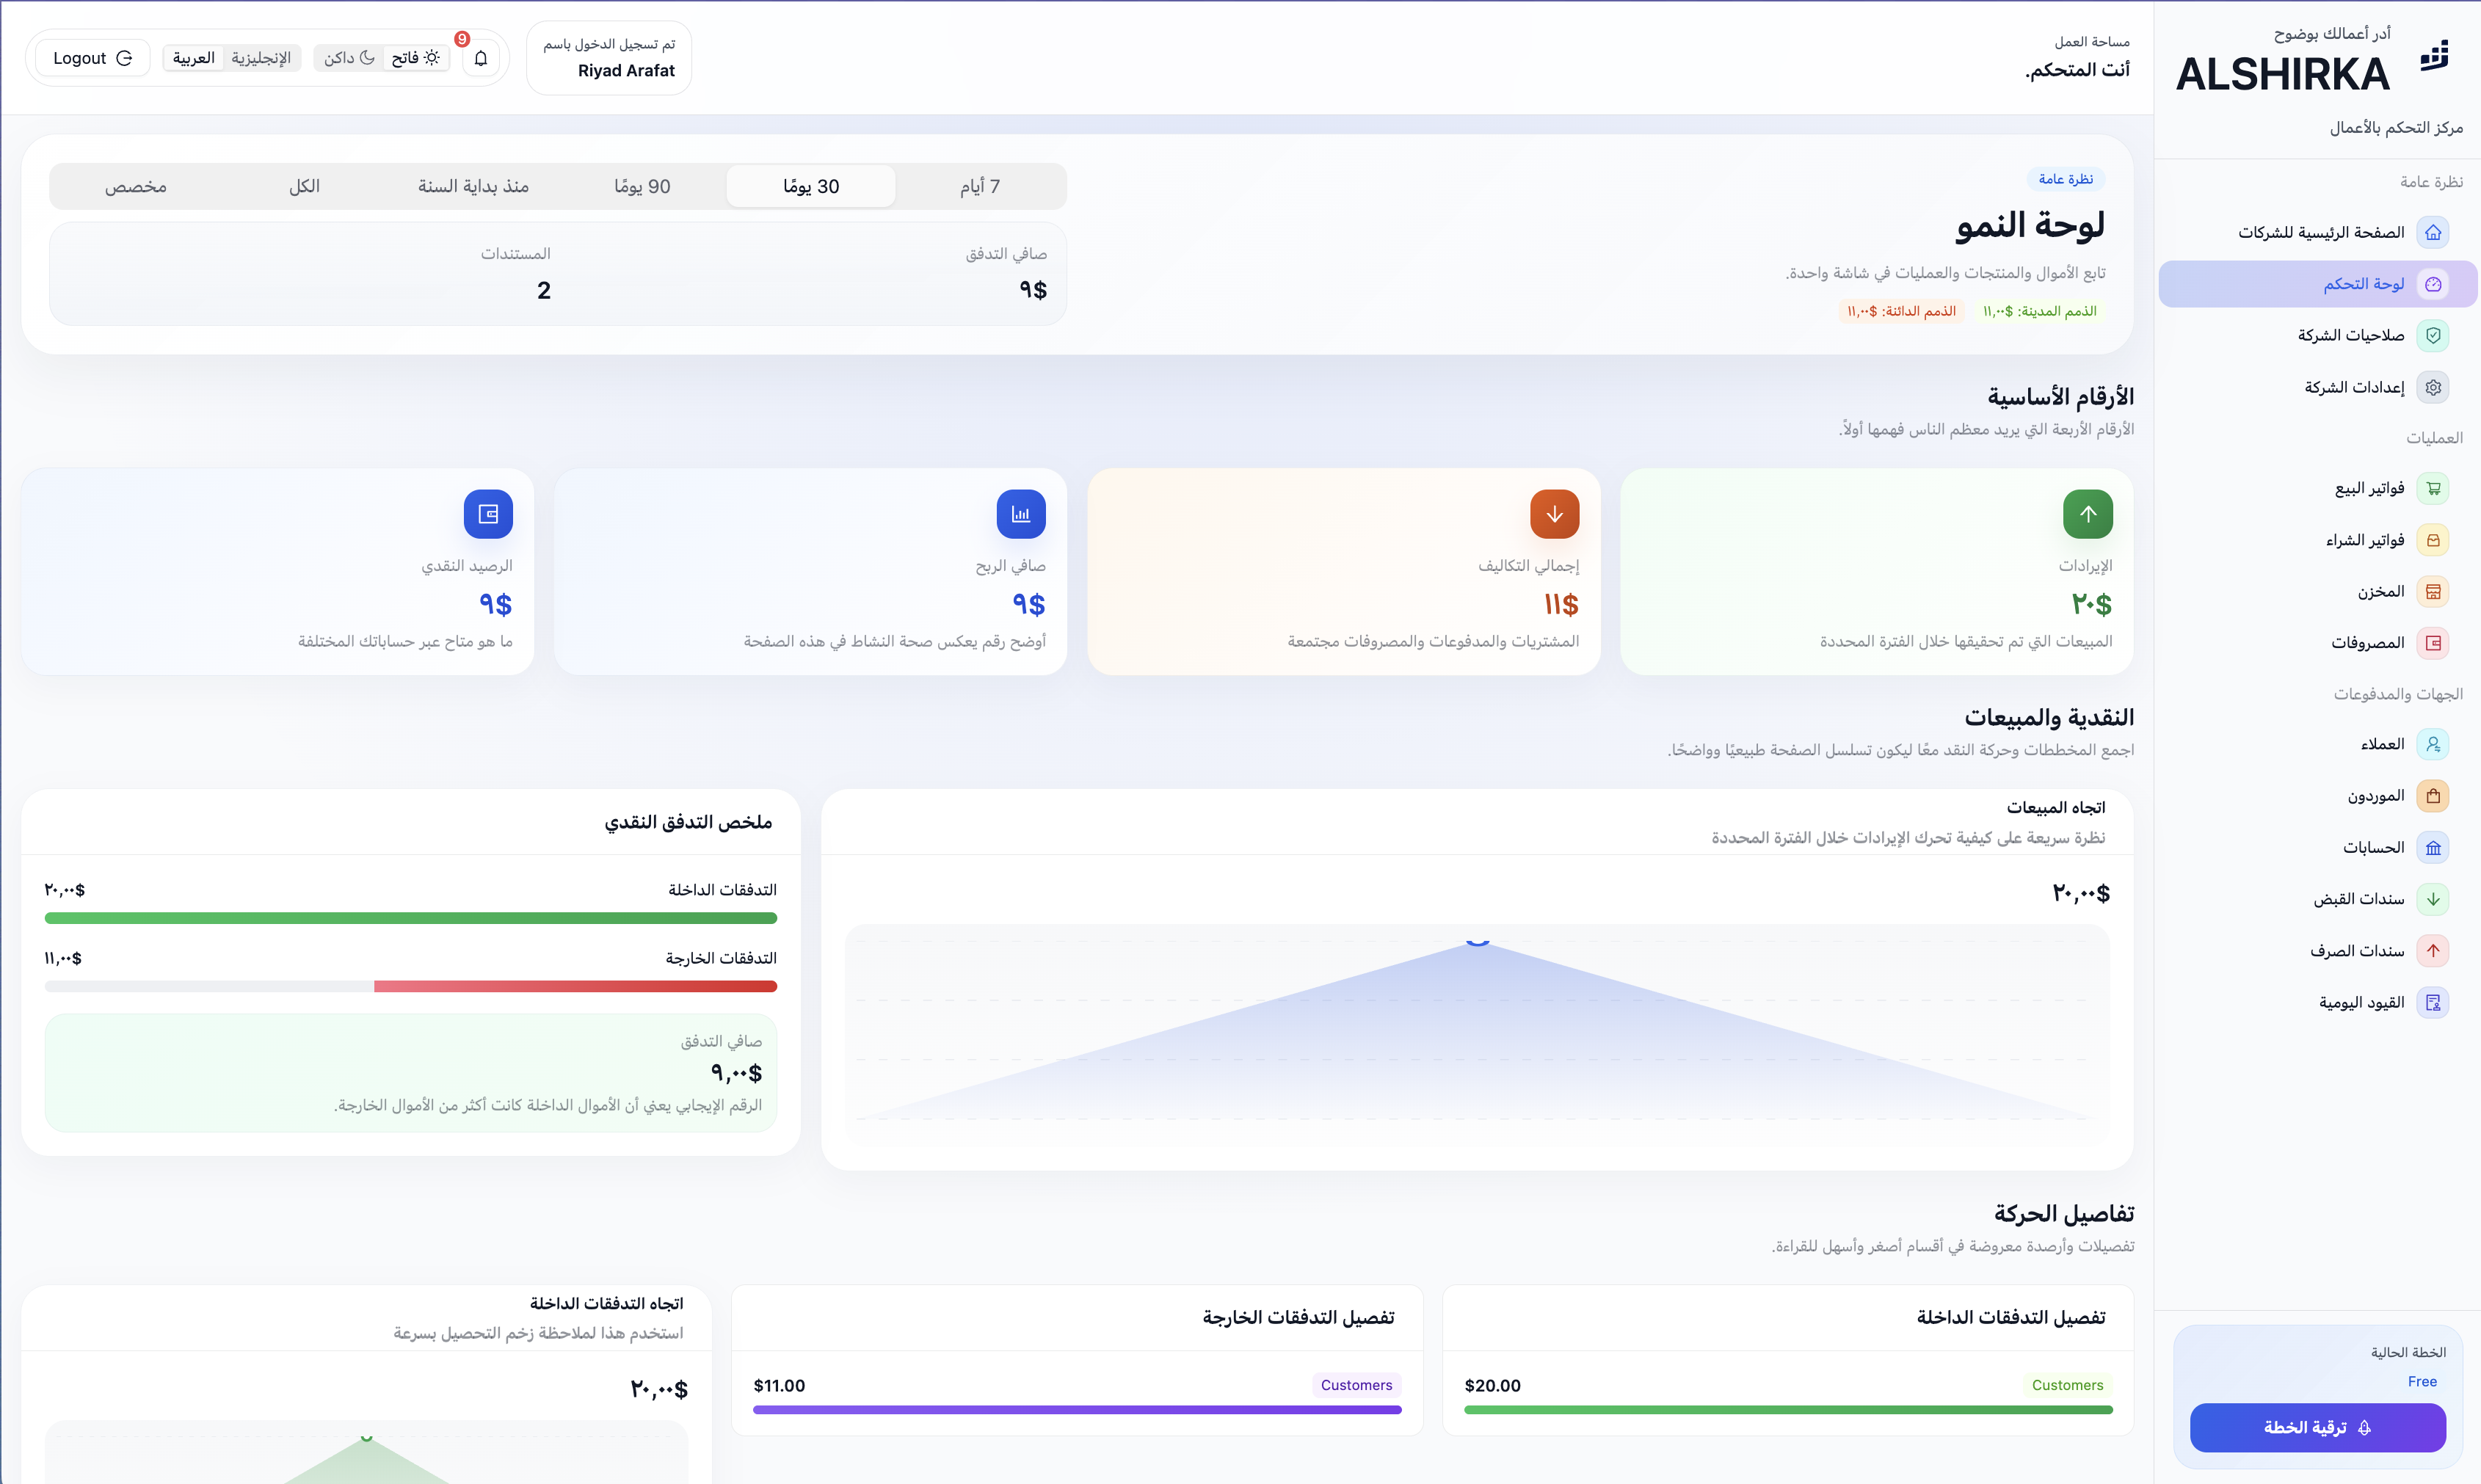Click the Logout button
Screen dimensions: 2481x1484
(92, 58)
